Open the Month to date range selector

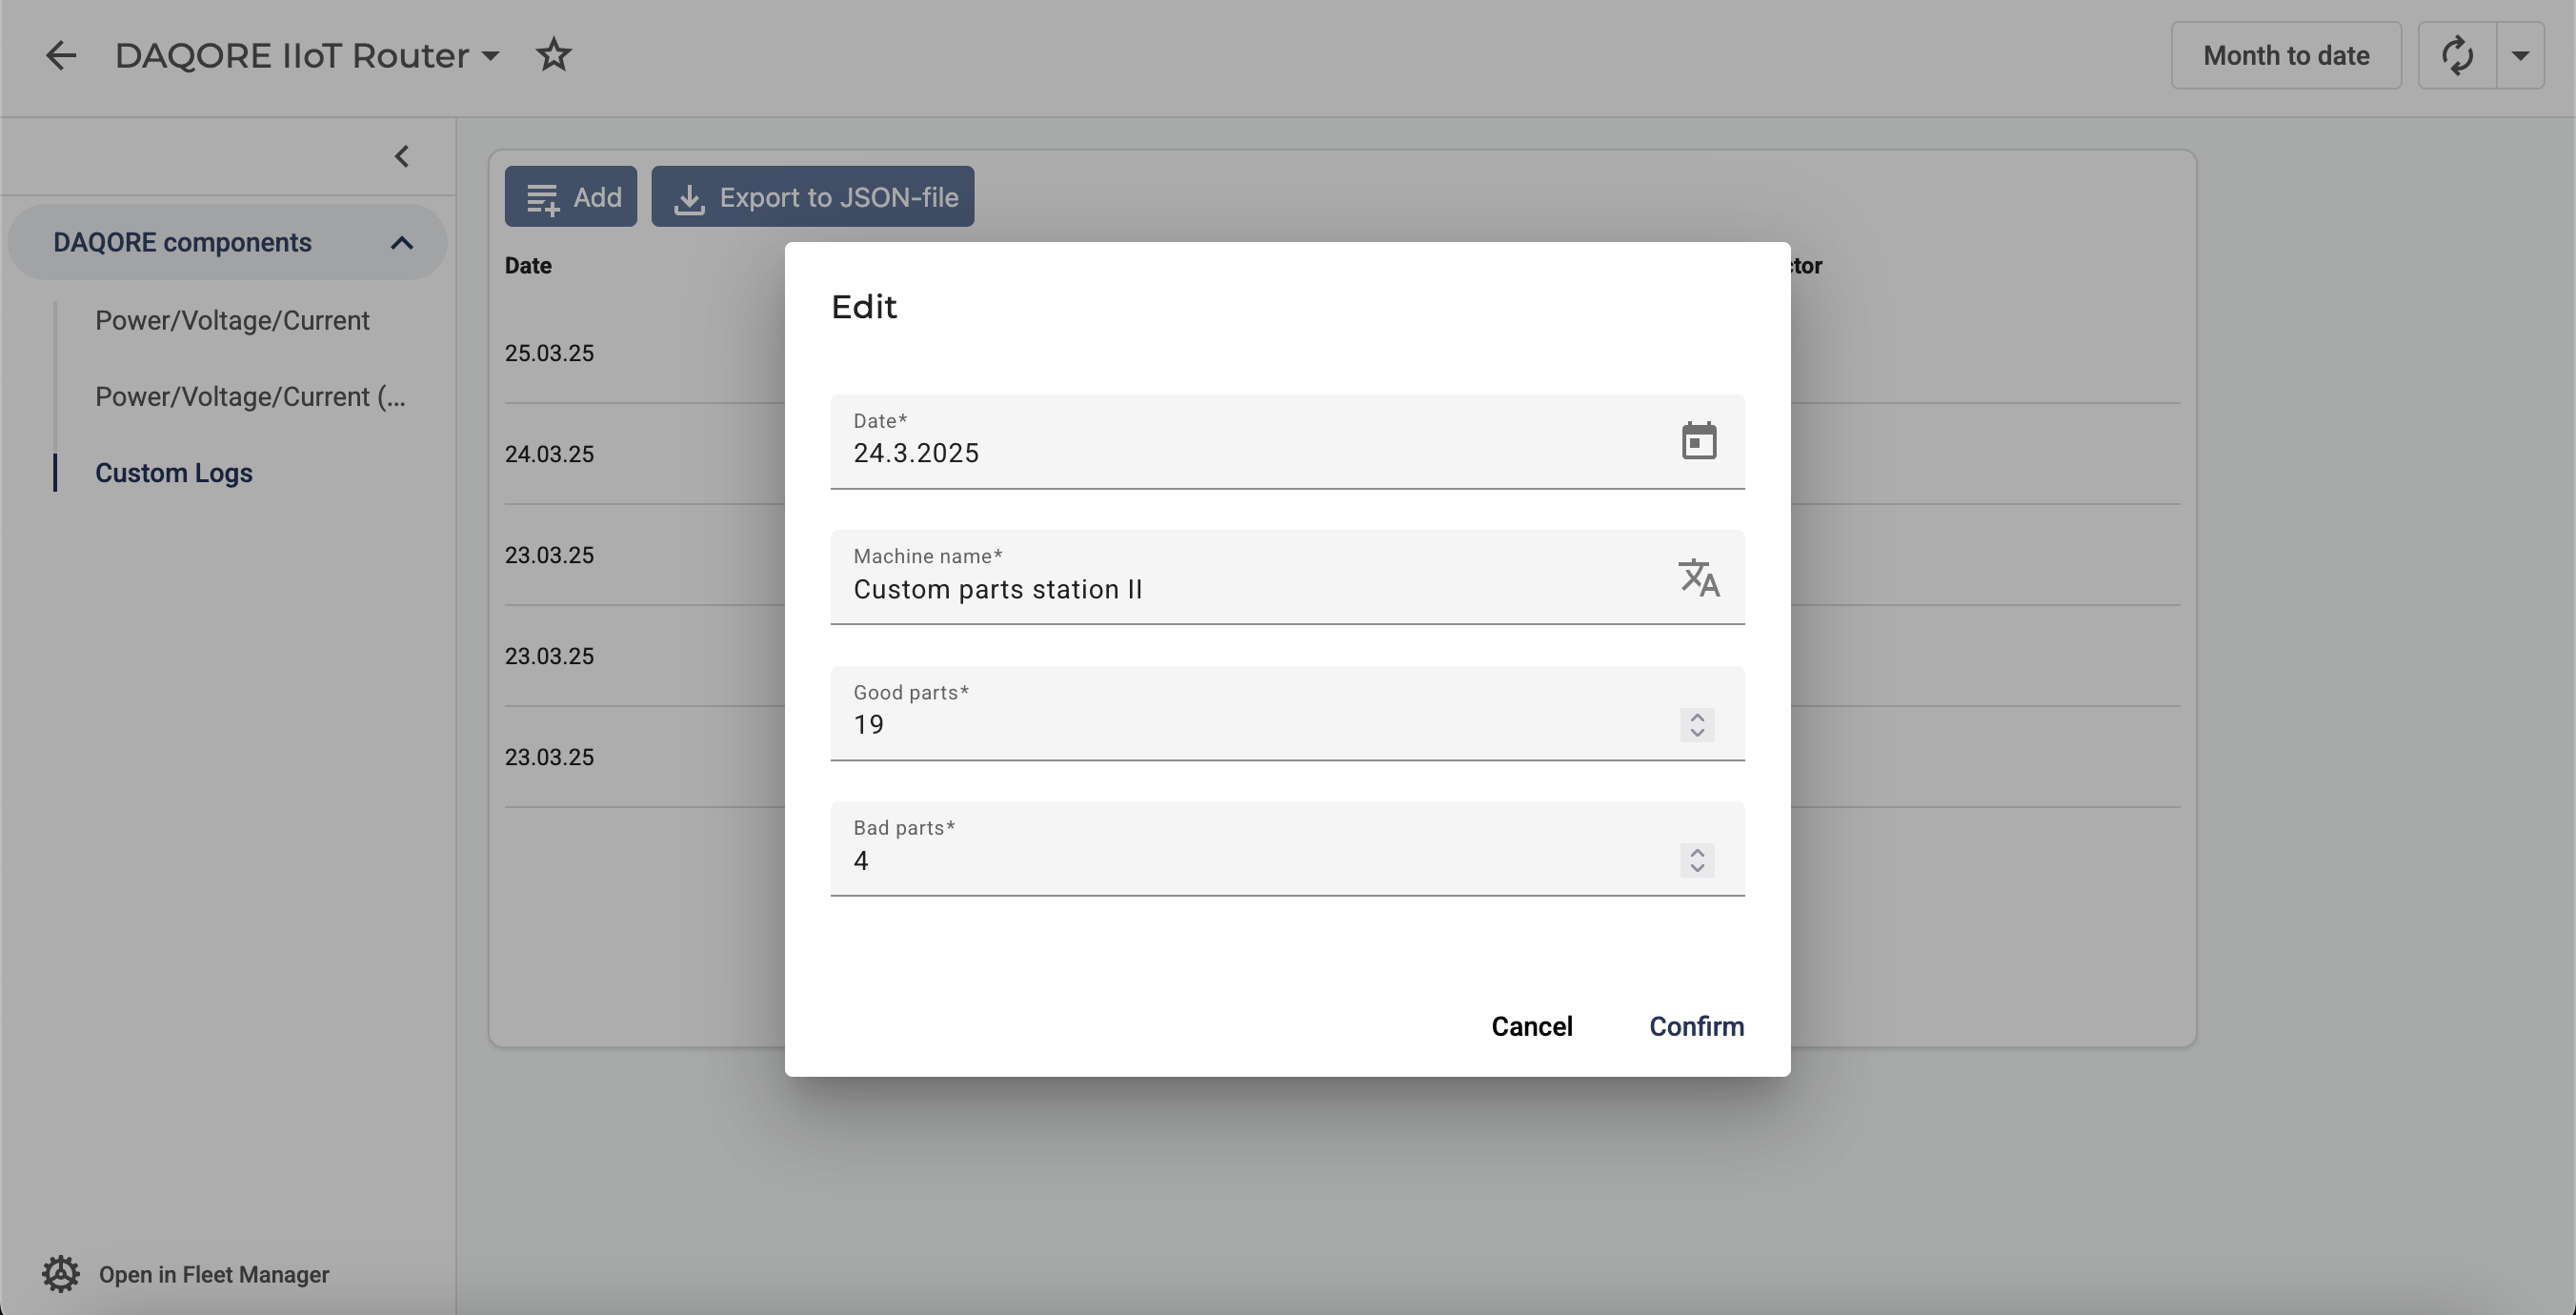[2285, 55]
